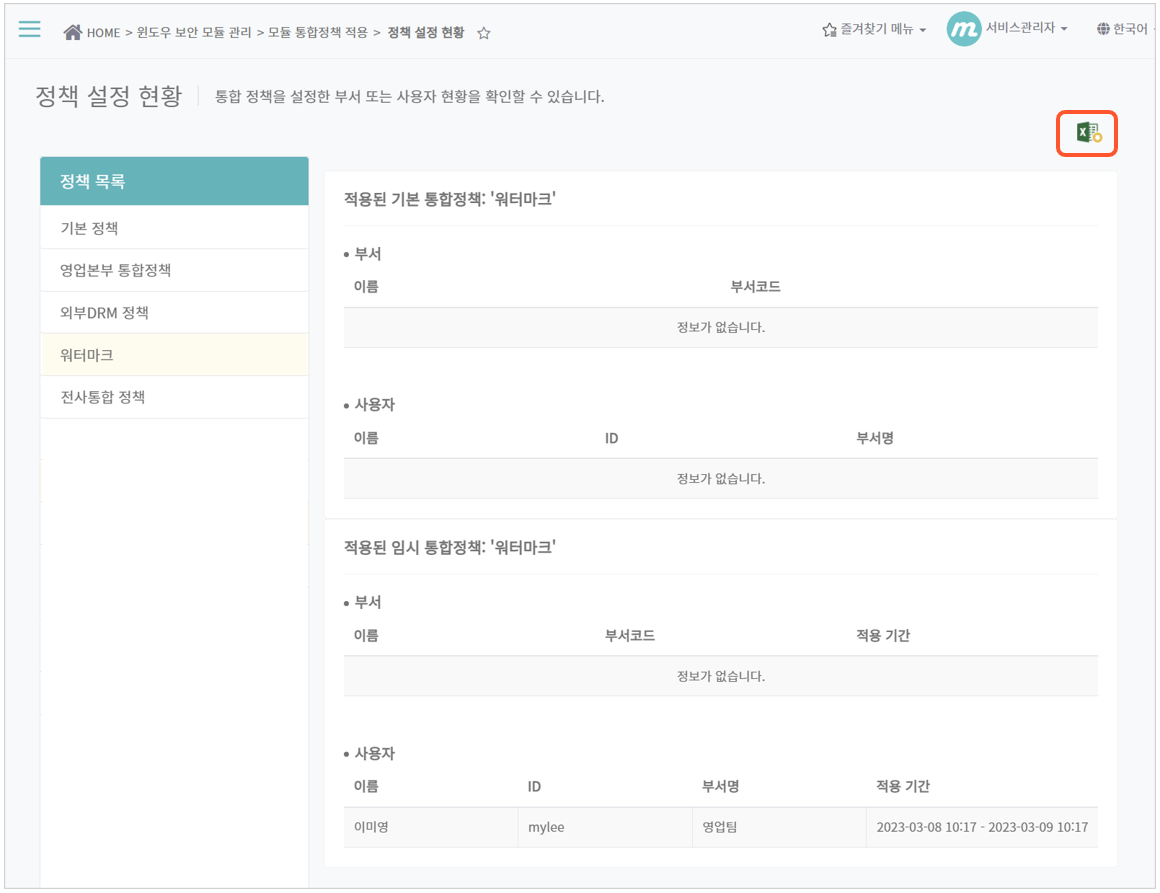Open the hamburger navigation menu
Screen dimensions: 1160x893
pos(30,29)
